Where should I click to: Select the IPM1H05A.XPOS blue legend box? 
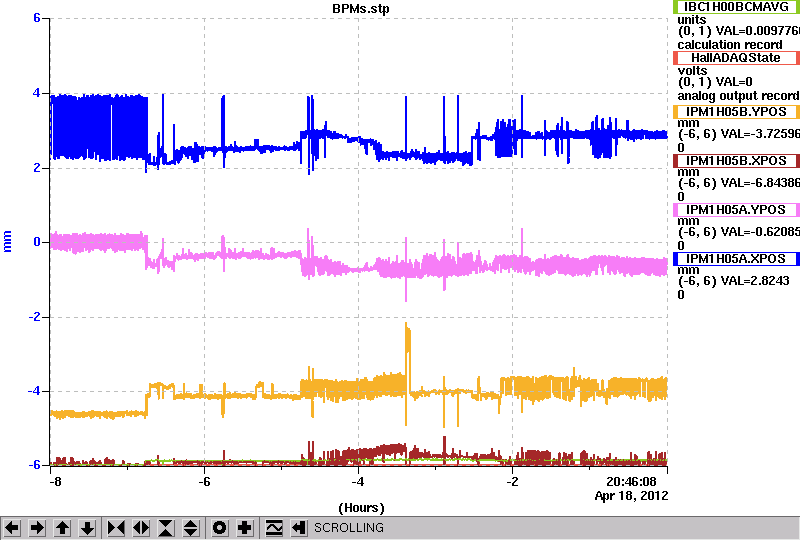point(736,259)
